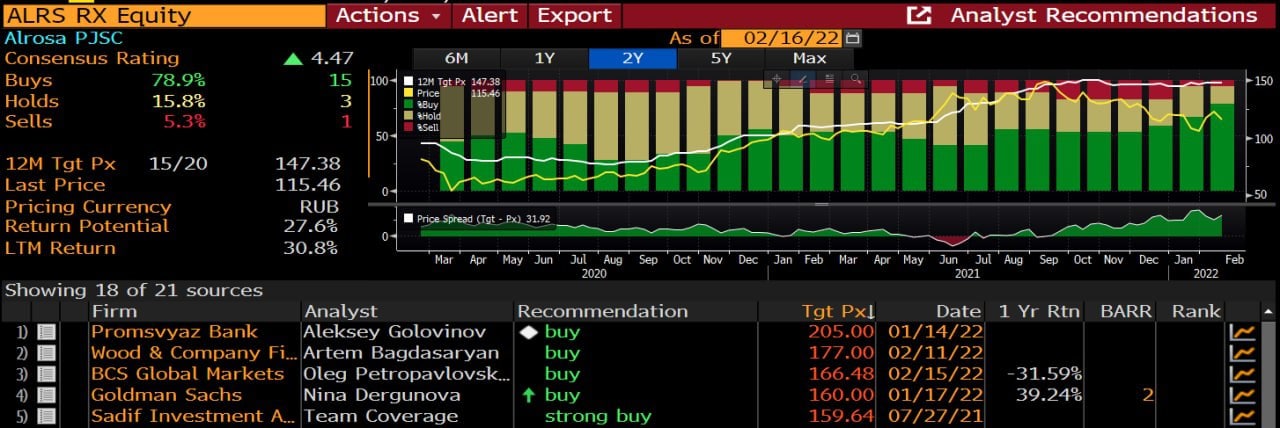The image size is (1280, 428).
Task: Toggle yellow Price series in legend
Action: point(452,93)
